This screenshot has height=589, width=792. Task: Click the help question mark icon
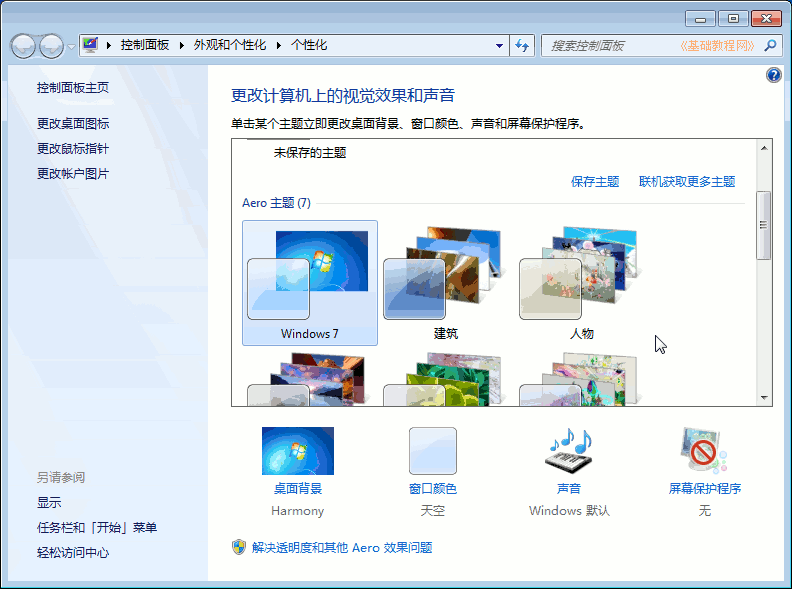773,75
